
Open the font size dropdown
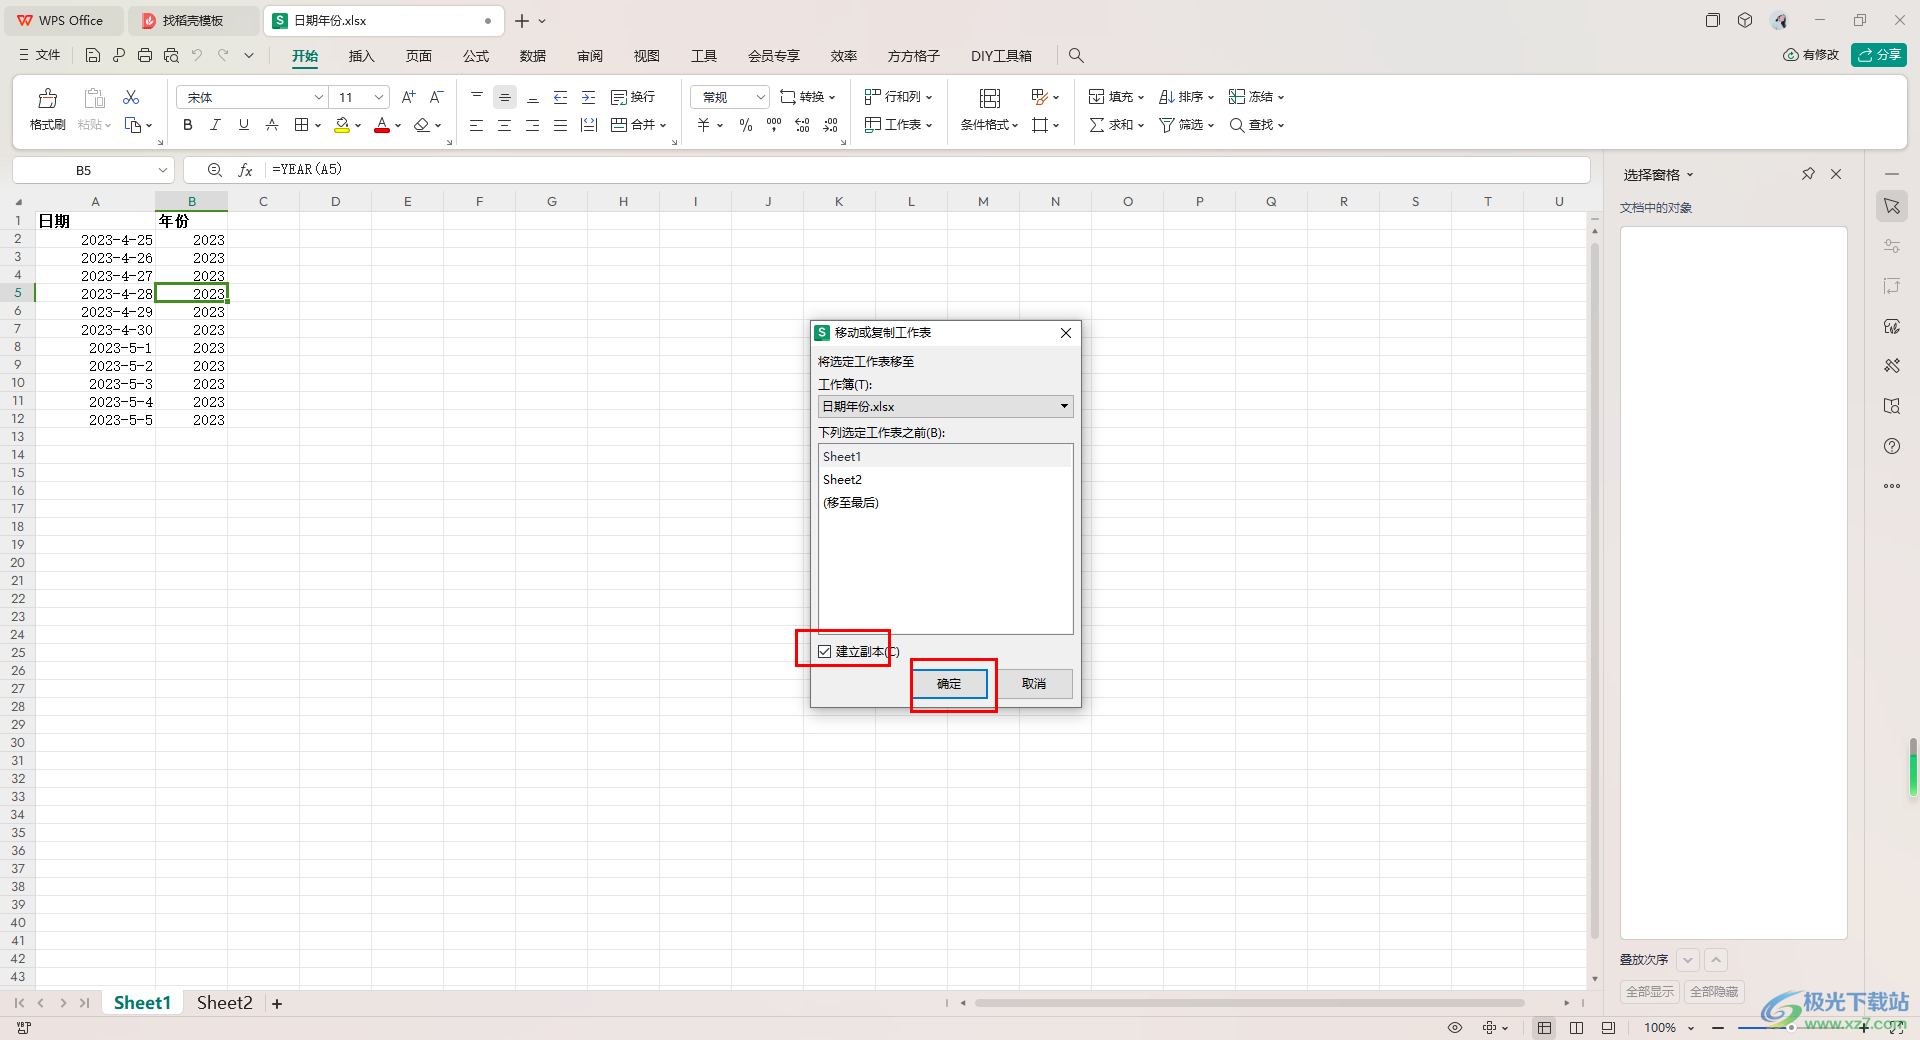(x=379, y=97)
